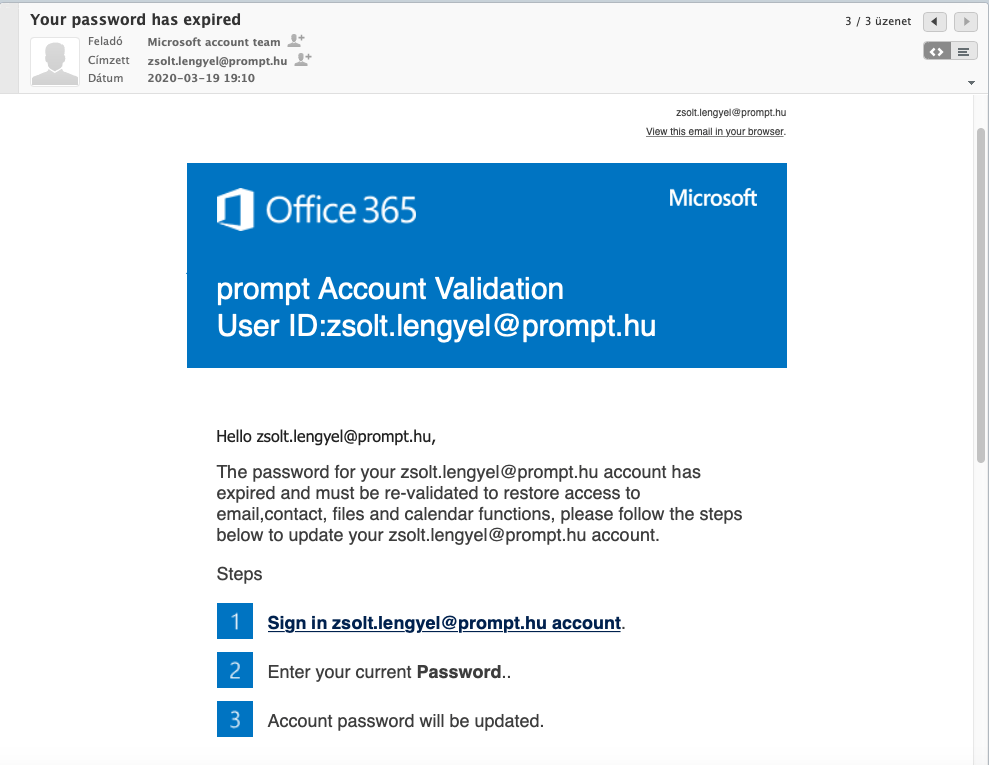
Task: Click the vertical scrollbar of the message
Action: (x=980, y=296)
